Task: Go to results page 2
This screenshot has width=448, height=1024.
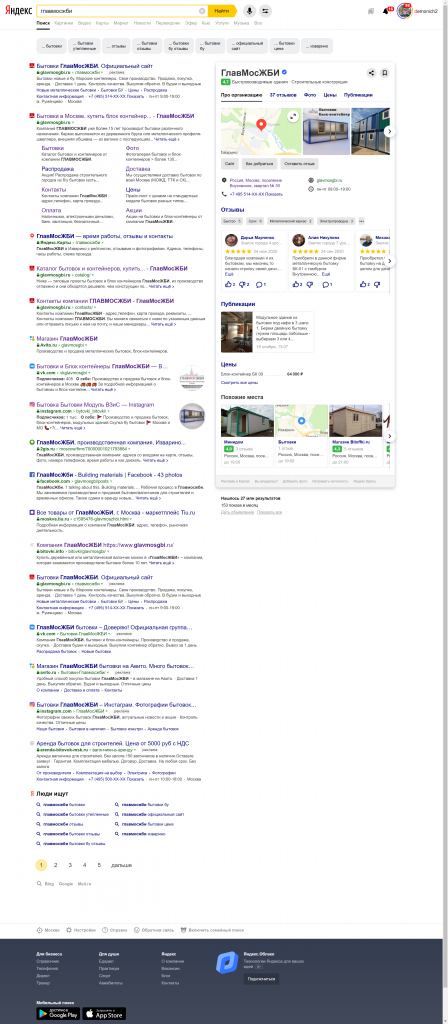Action: (56, 865)
